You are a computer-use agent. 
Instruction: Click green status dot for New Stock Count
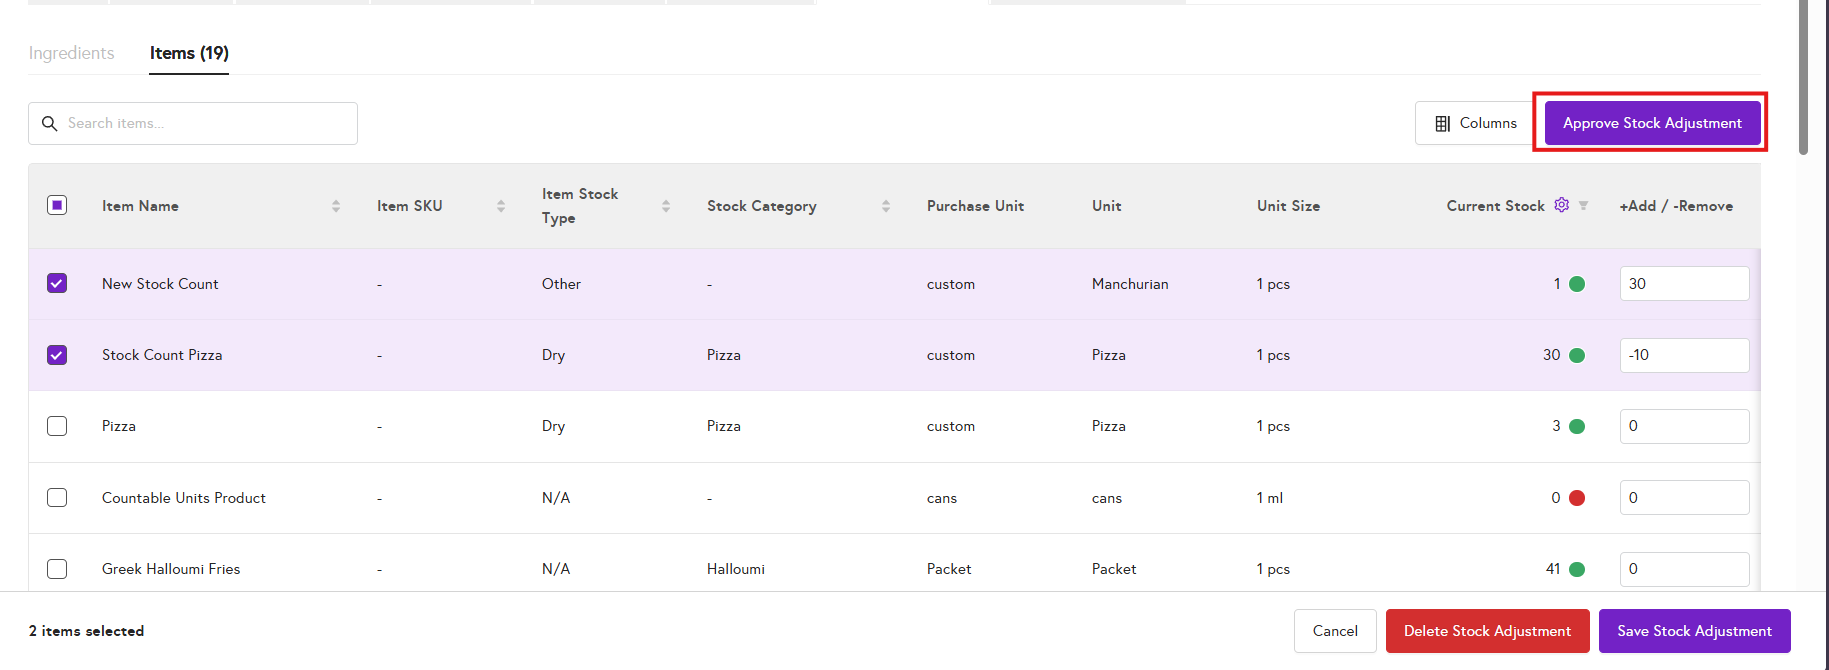point(1577,284)
